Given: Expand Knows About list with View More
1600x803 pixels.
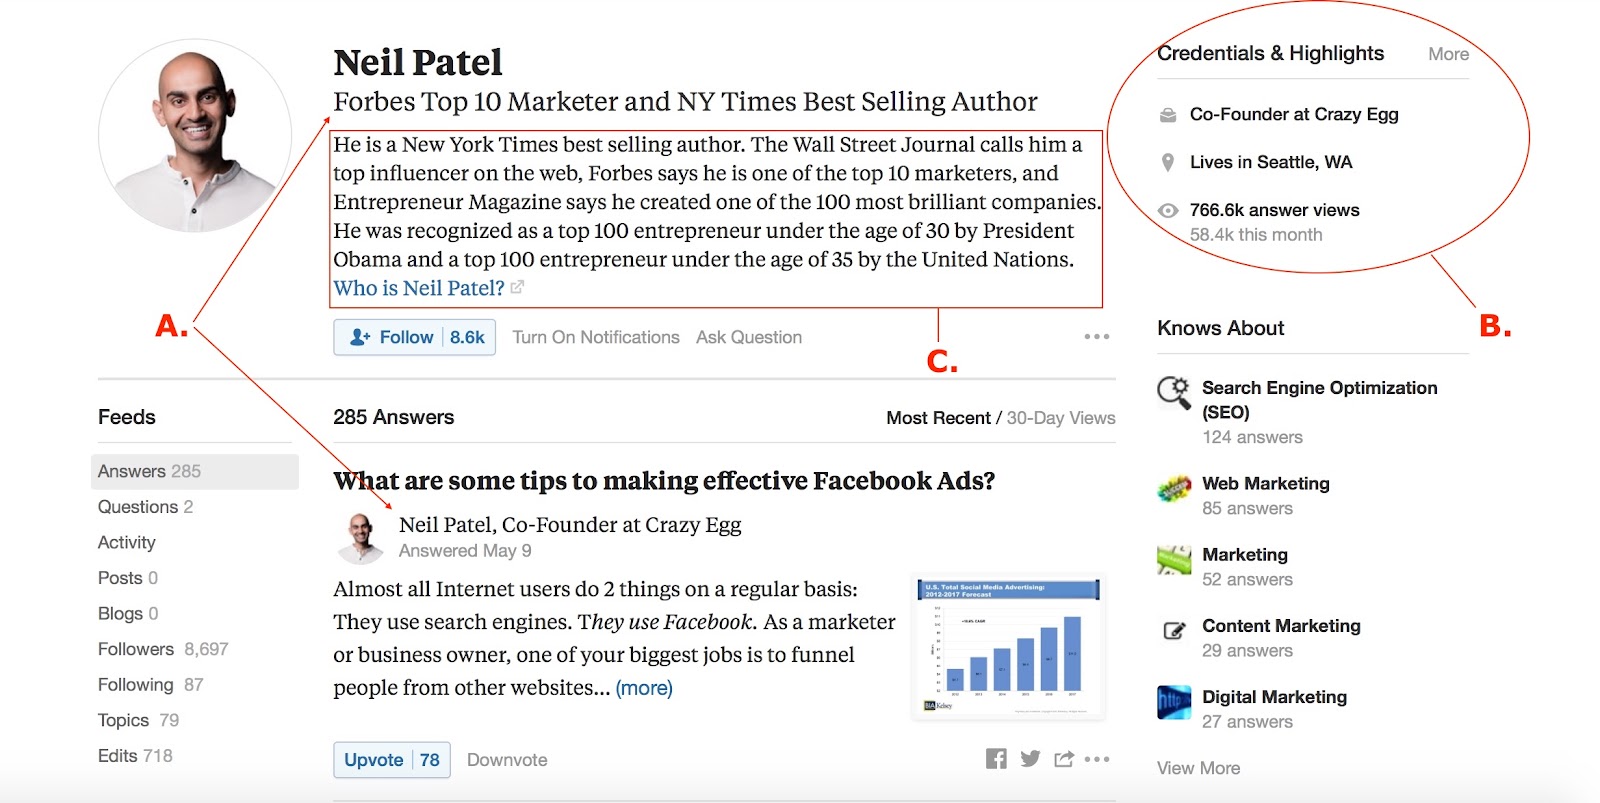Looking at the screenshot, I should (1198, 768).
